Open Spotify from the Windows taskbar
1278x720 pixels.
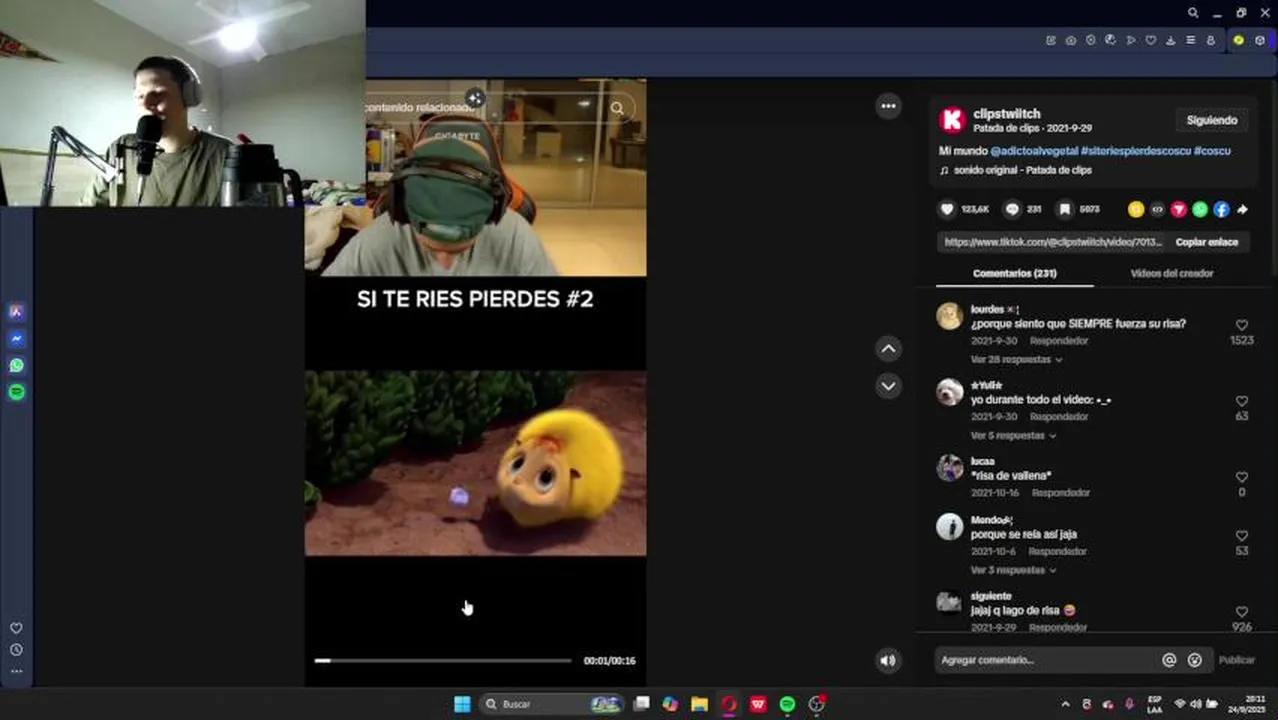(787, 704)
